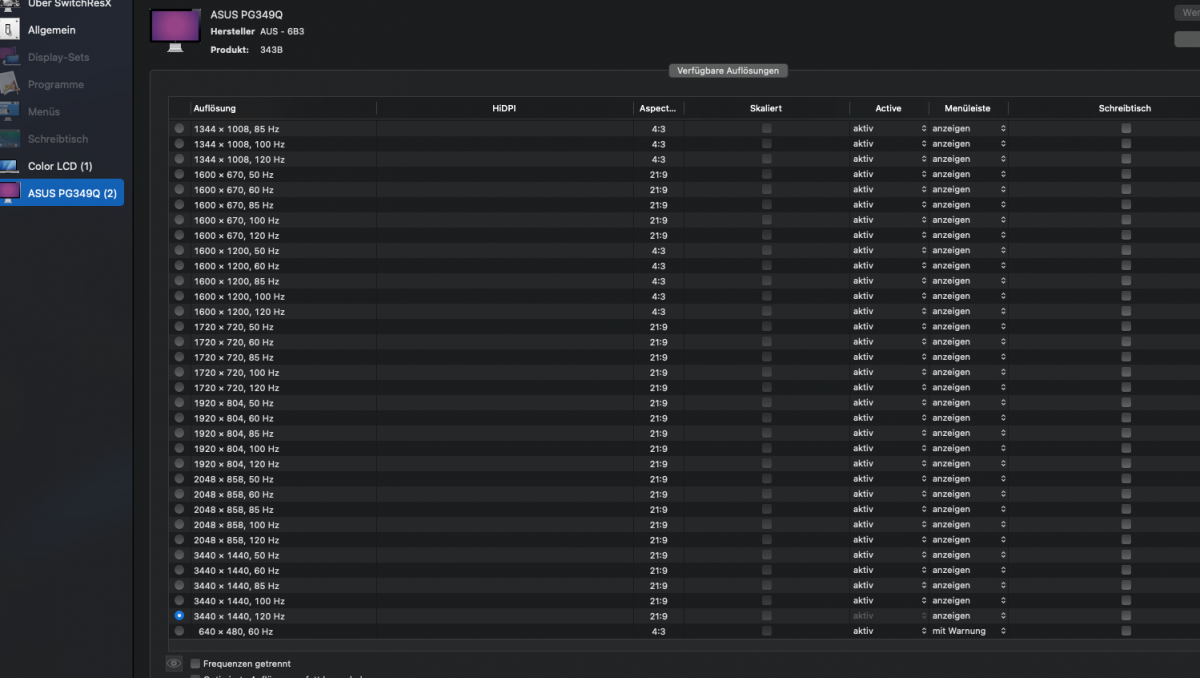The image size is (1200, 678).
Task: Tick Schreibtisch checkbox for 640 × 480, 60 Hz
Action: pyautogui.click(x=1126, y=631)
